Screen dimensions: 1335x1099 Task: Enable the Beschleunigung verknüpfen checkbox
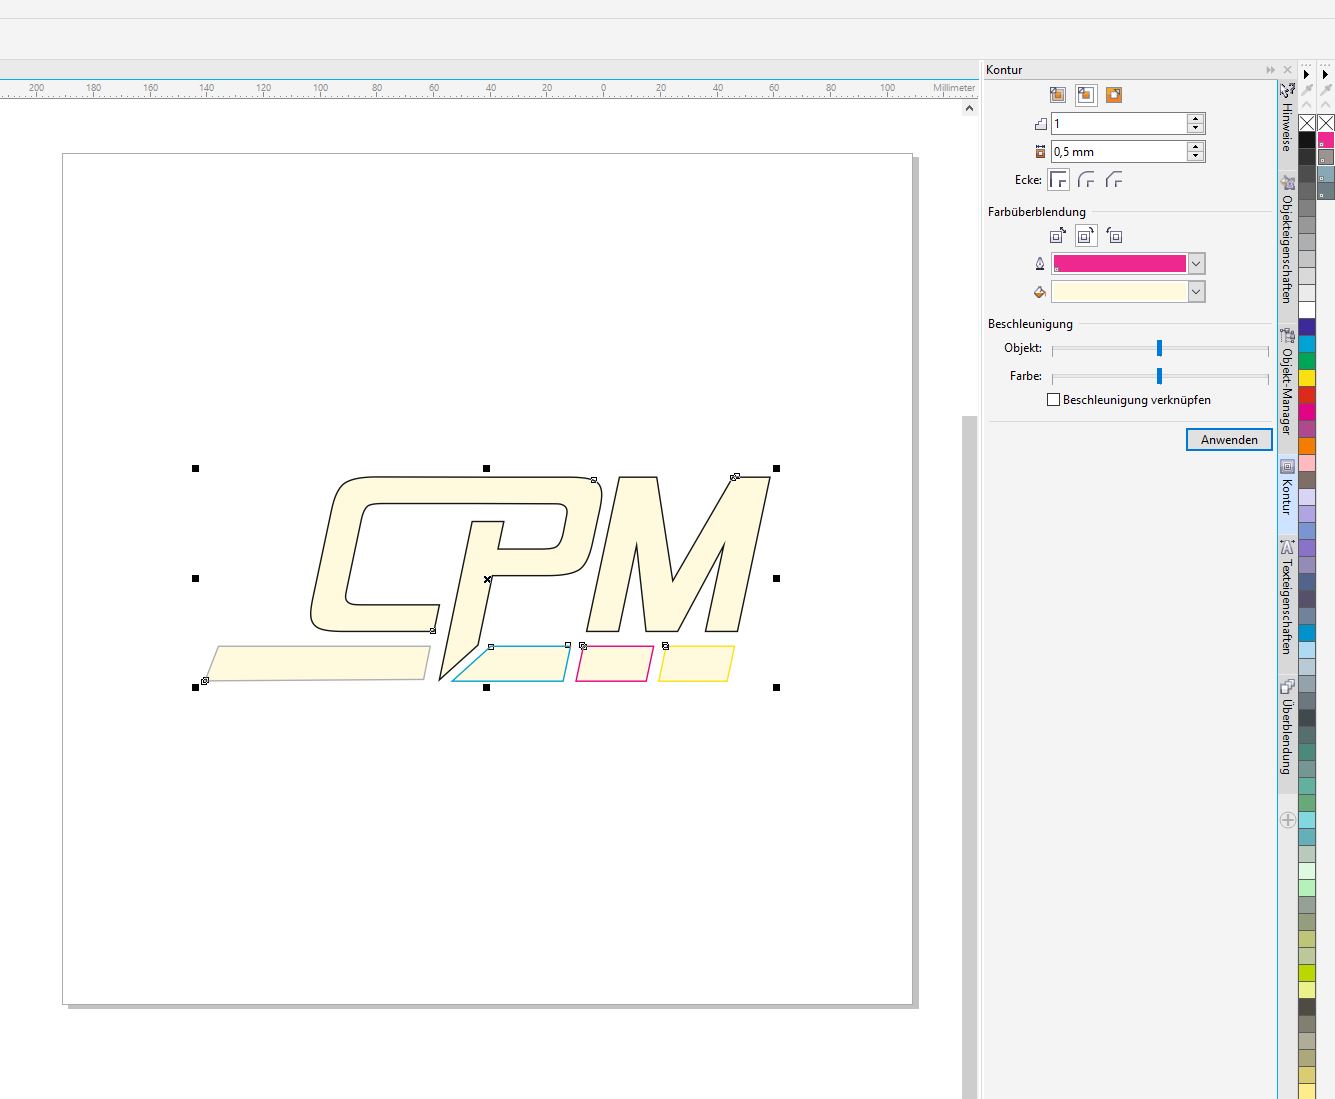(x=1053, y=400)
